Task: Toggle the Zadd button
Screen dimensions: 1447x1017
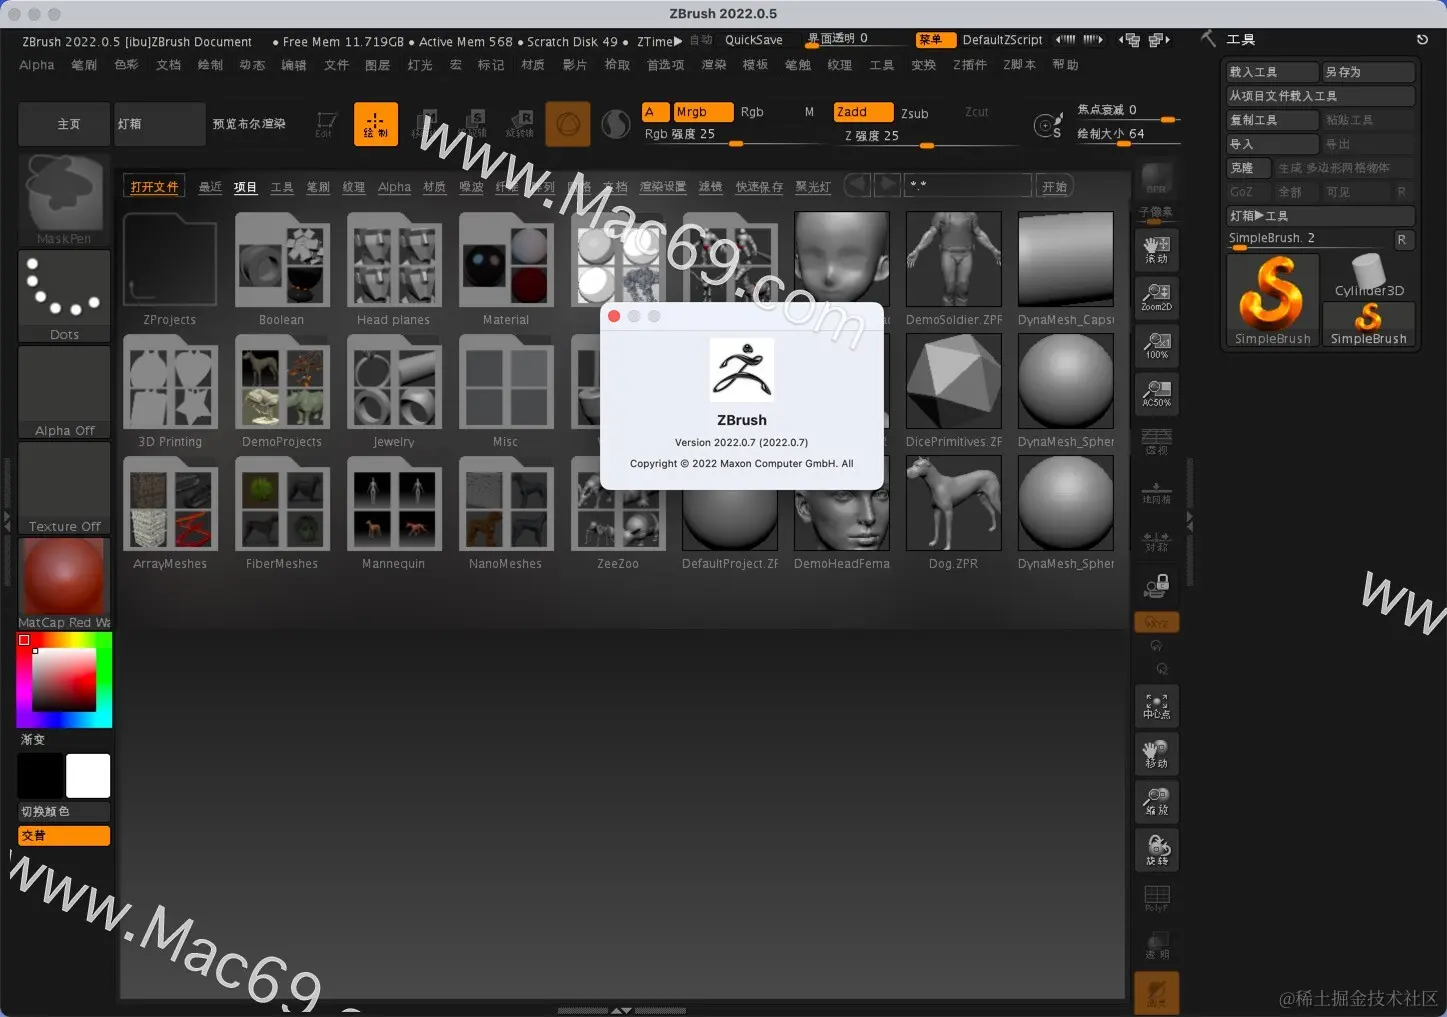Action: [863, 112]
